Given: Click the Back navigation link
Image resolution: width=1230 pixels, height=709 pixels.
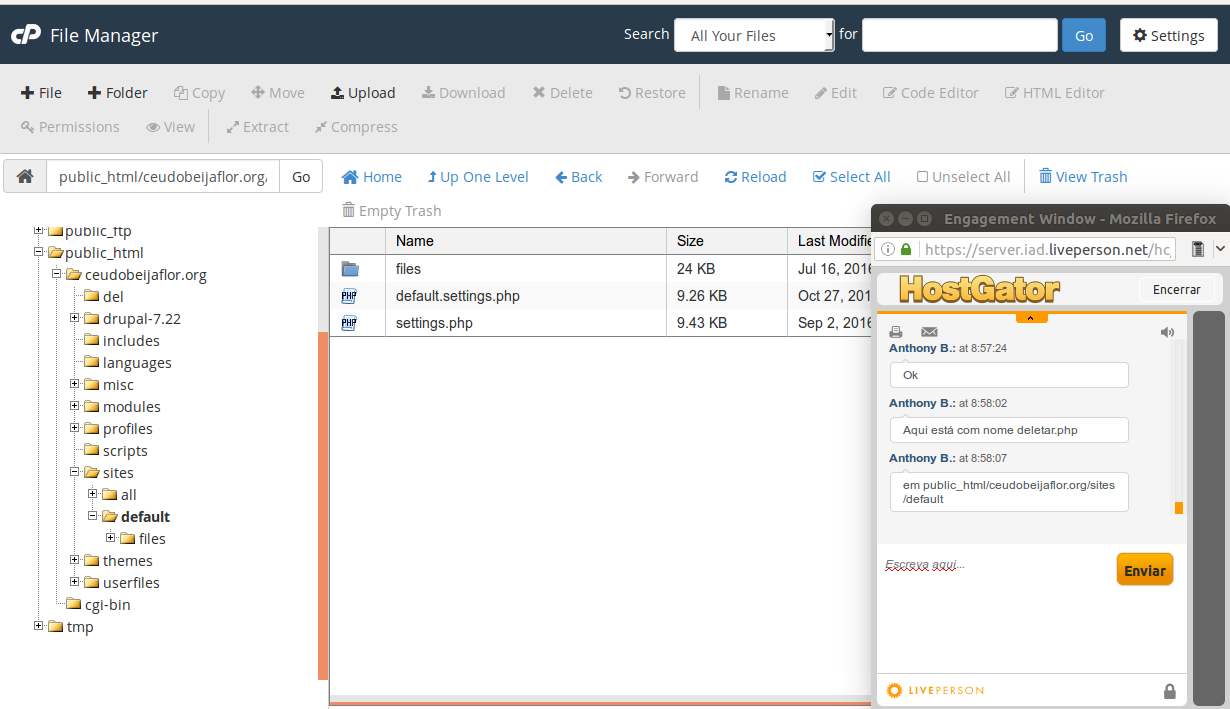Looking at the screenshot, I should click(579, 177).
